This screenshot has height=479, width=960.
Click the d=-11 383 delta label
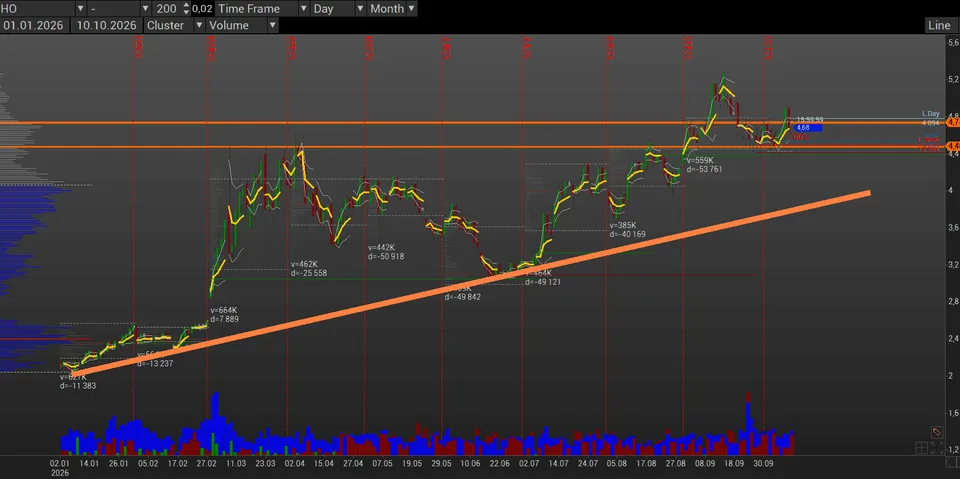click(78, 386)
